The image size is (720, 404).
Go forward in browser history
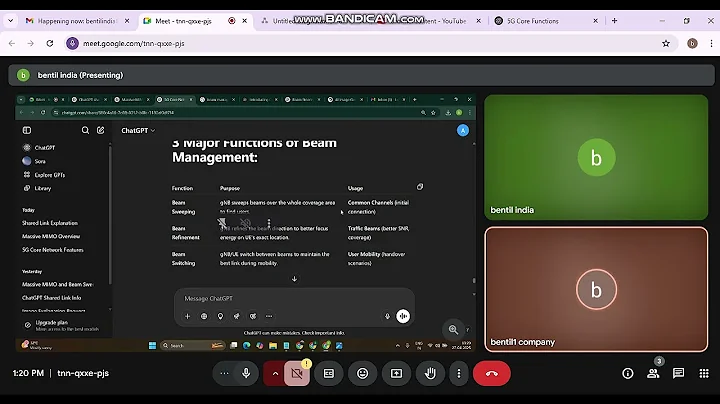click(30, 43)
